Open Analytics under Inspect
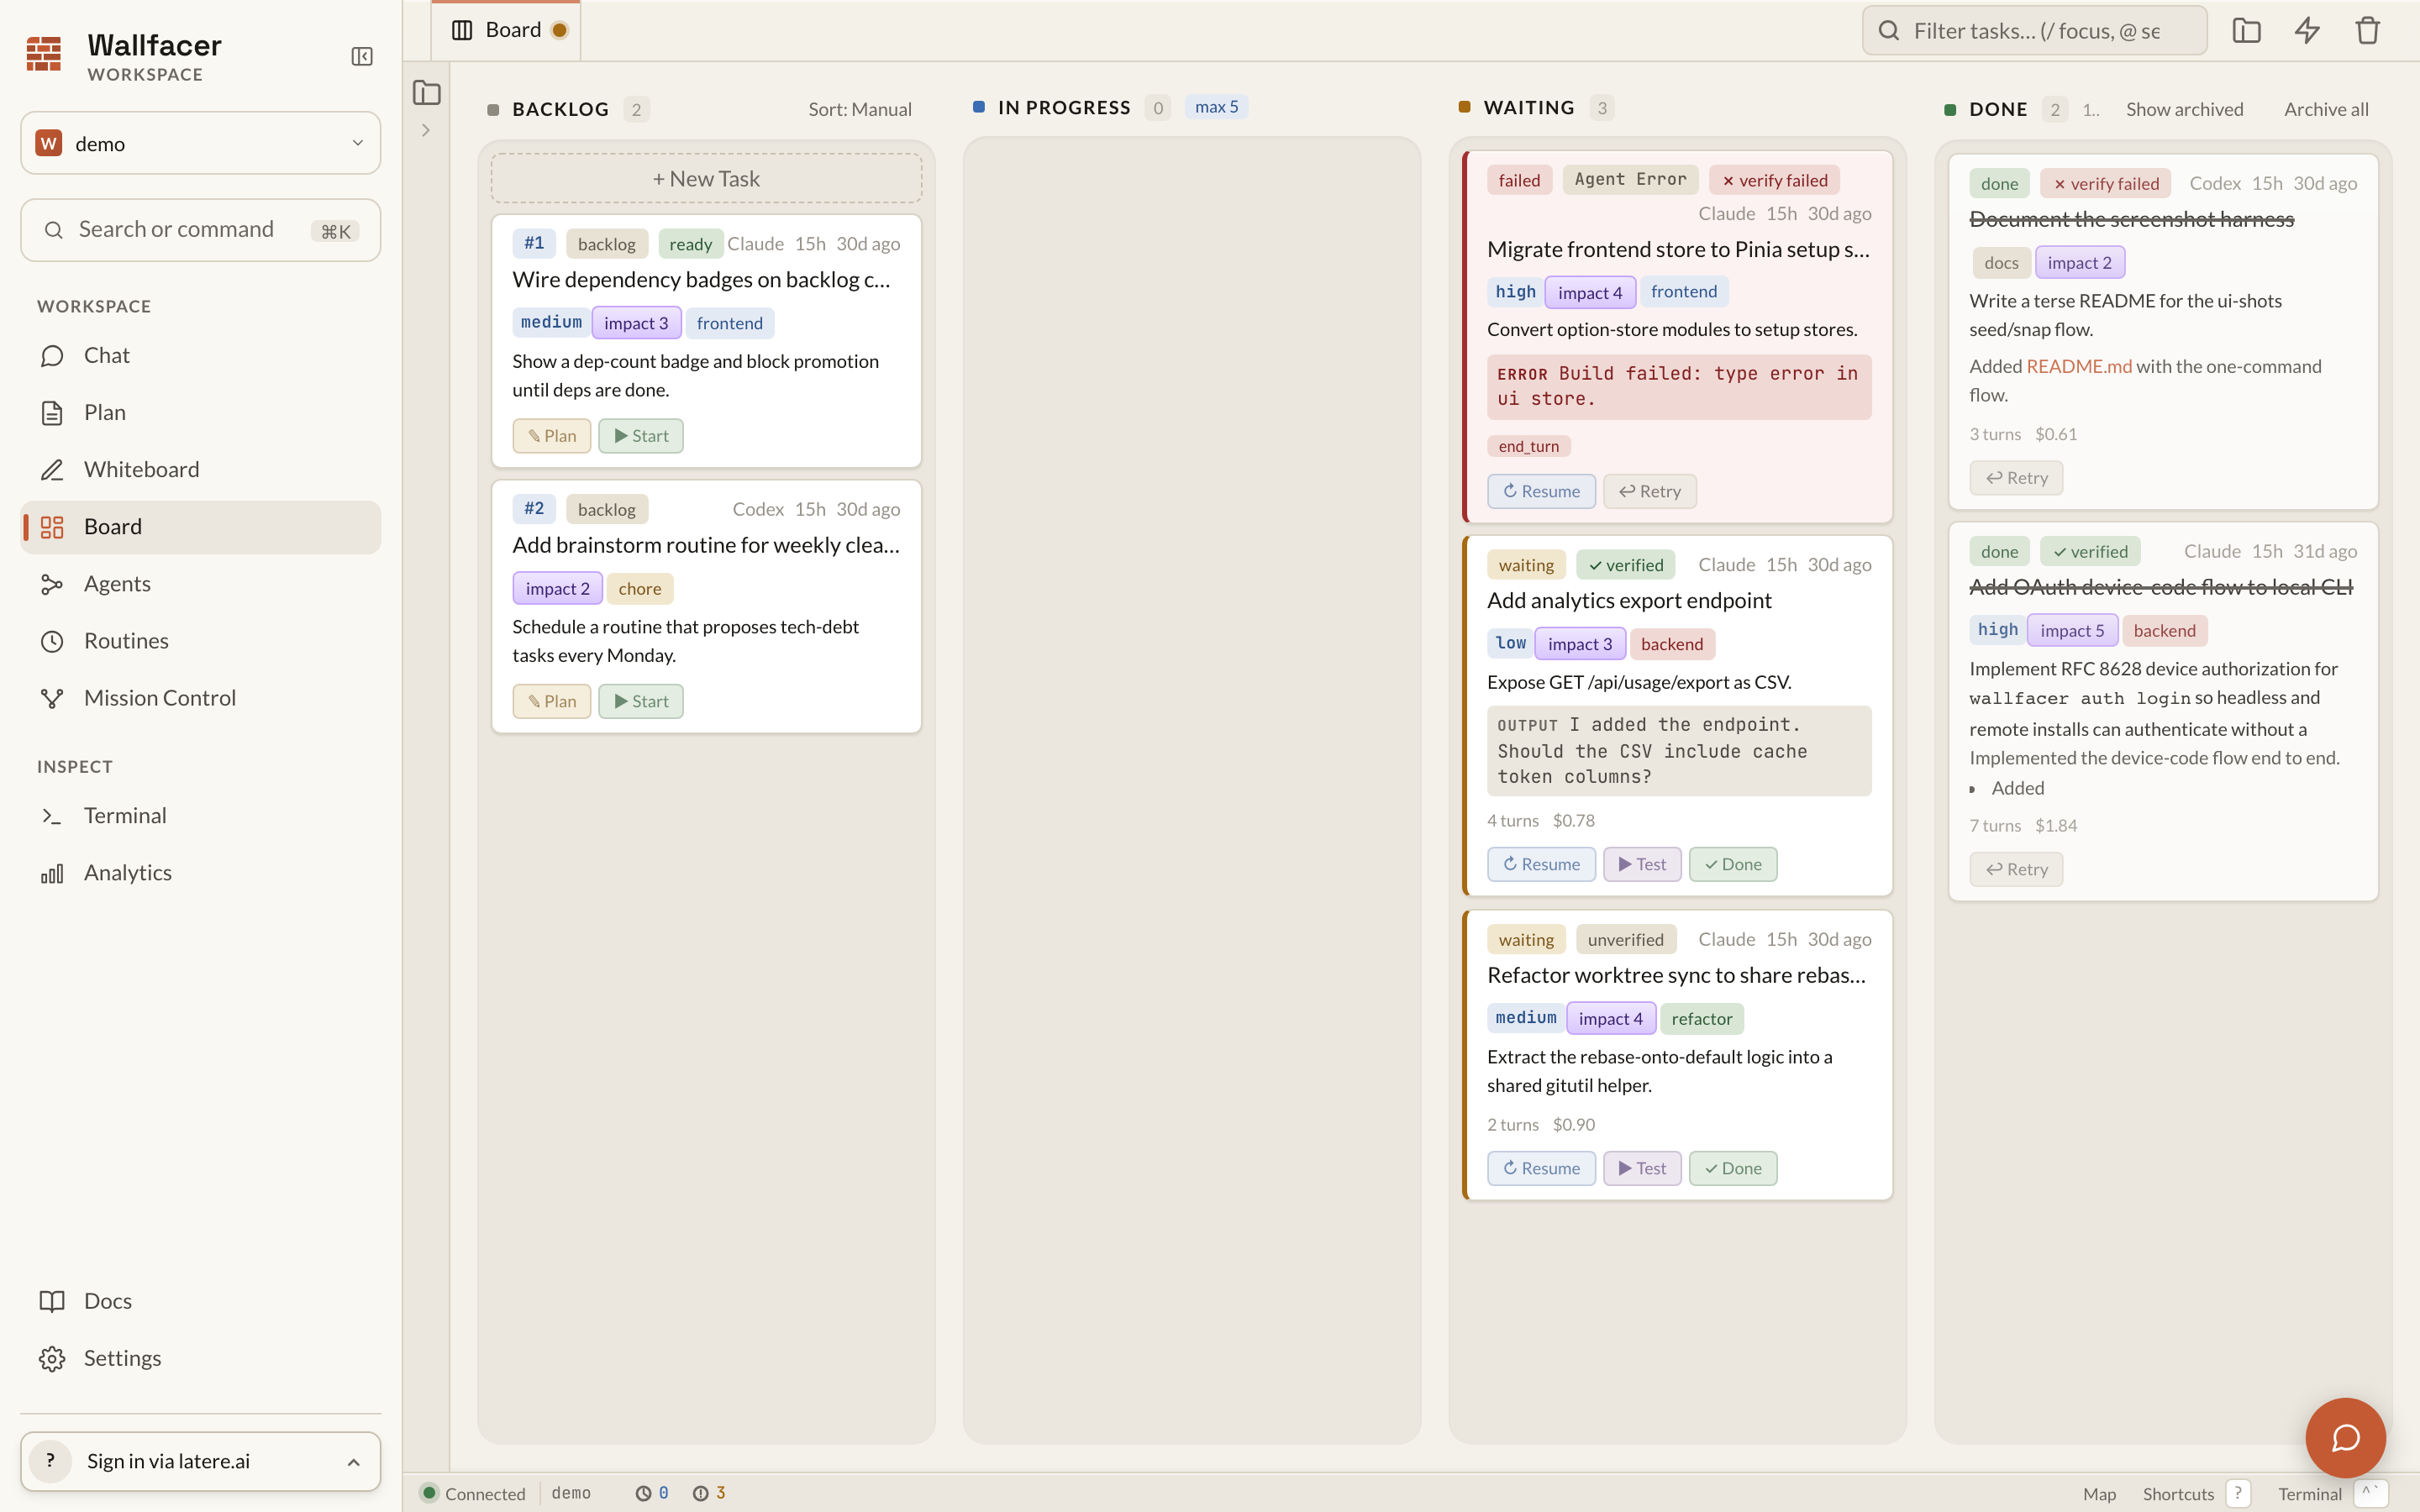2420x1512 pixels. pos(201,873)
